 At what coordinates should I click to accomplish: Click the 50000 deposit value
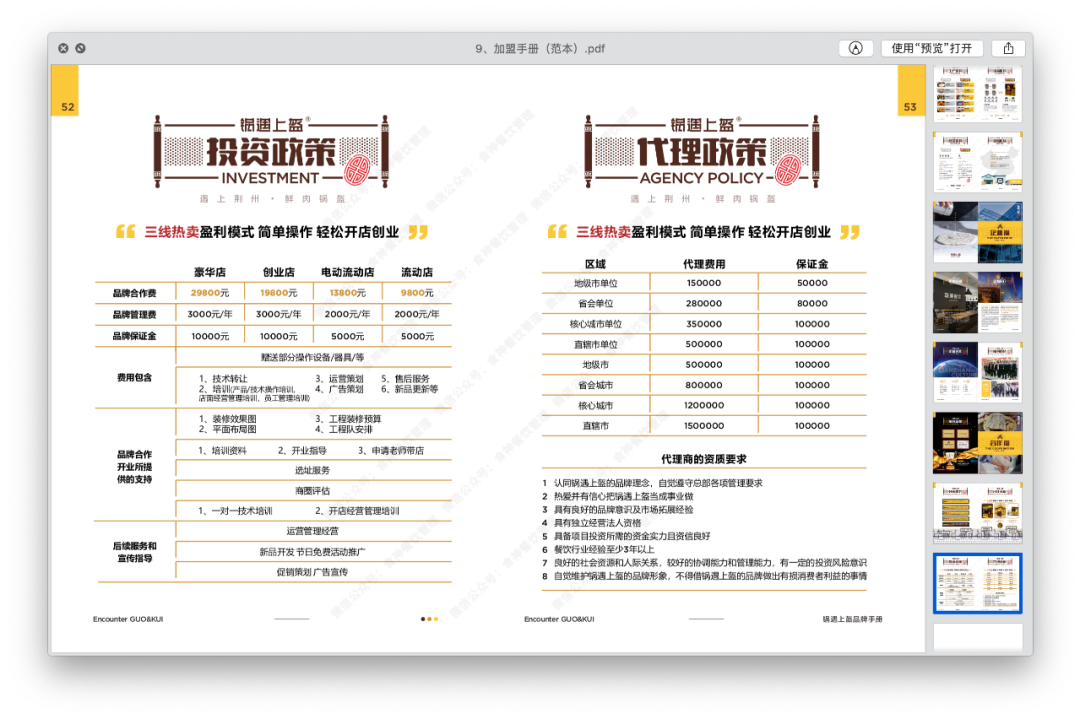click(x=812, y=283)
